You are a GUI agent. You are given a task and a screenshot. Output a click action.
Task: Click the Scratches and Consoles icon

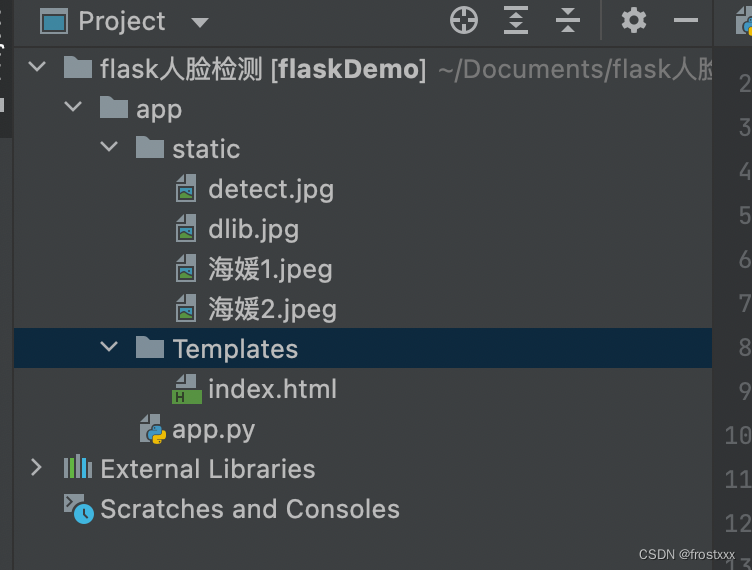(79, 509)
